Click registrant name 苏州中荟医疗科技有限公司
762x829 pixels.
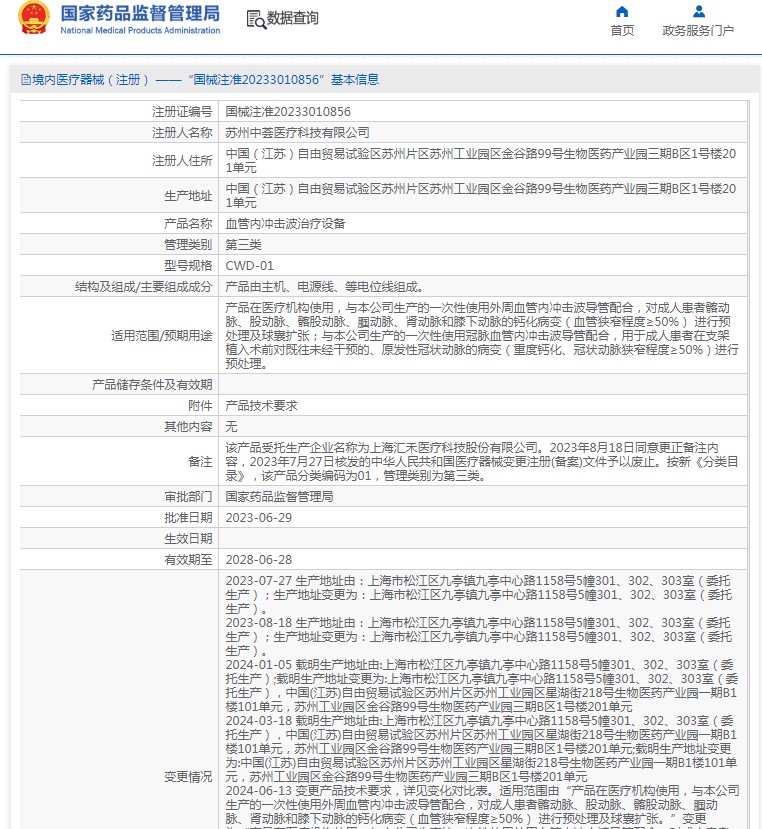coord(297,132)
